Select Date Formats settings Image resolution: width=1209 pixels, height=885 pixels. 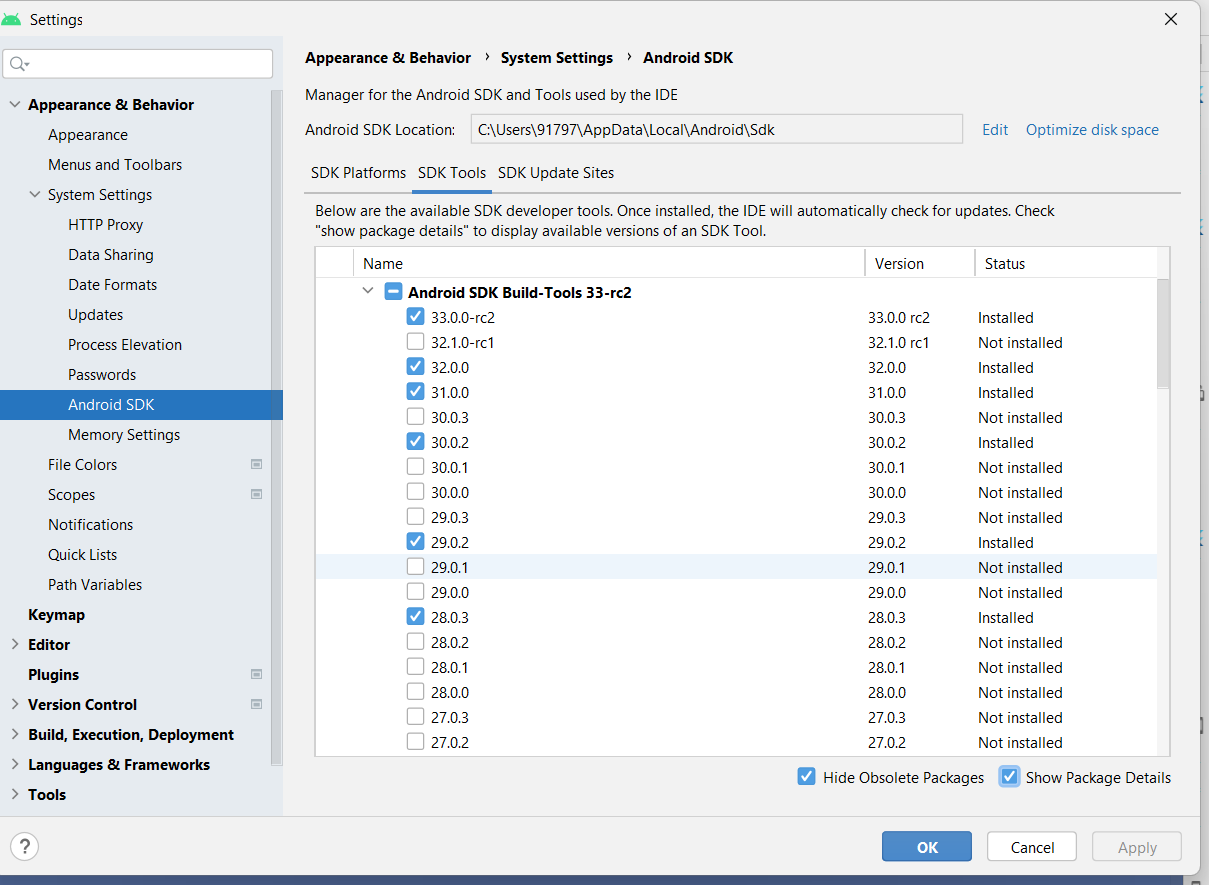(112, 284)
